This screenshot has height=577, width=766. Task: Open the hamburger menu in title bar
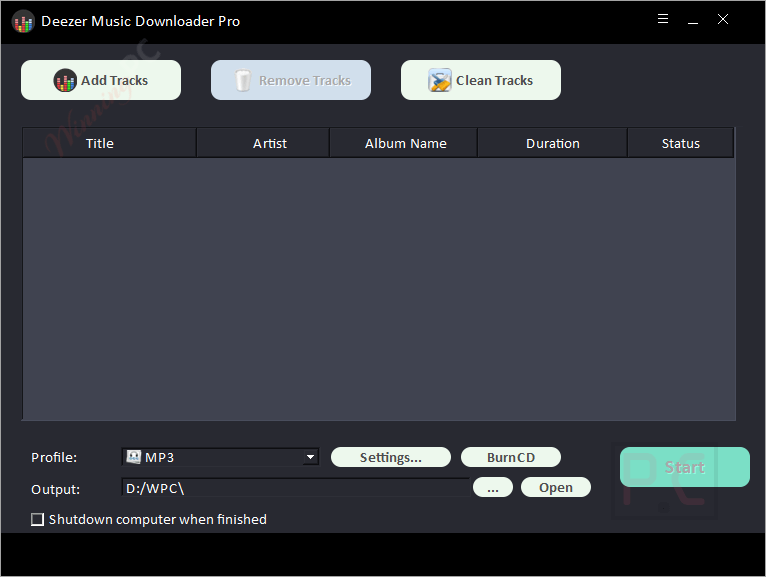663,19
